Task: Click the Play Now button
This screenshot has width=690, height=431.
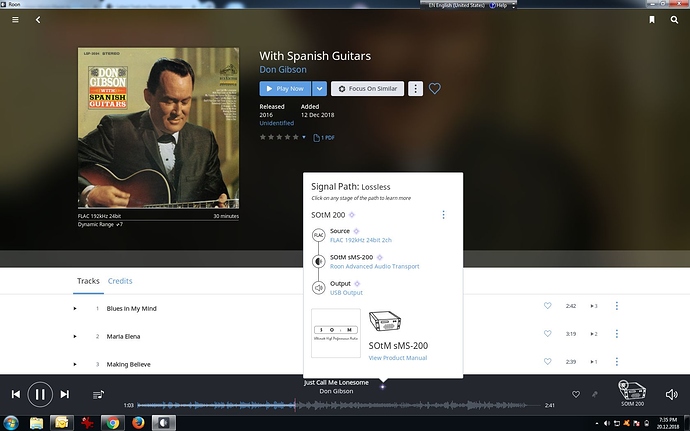Action: tap(285, 88)
